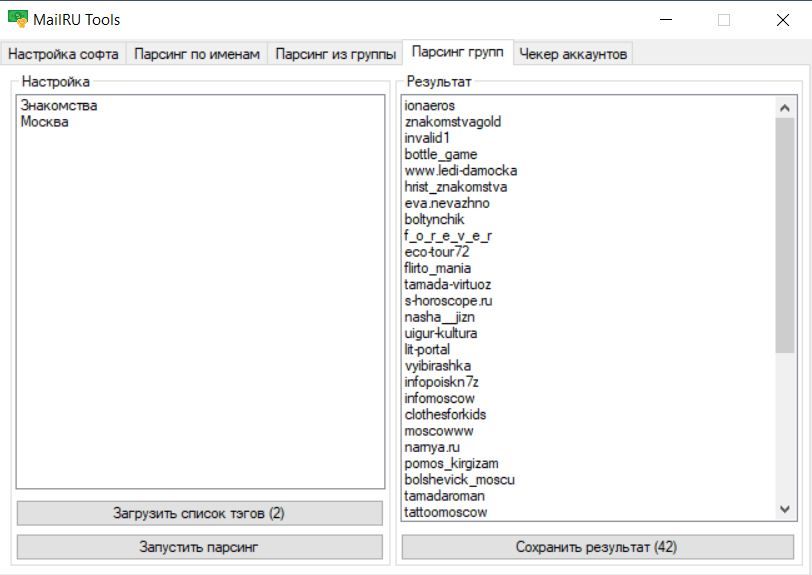Click the infomoscow result line

[440, 398]
